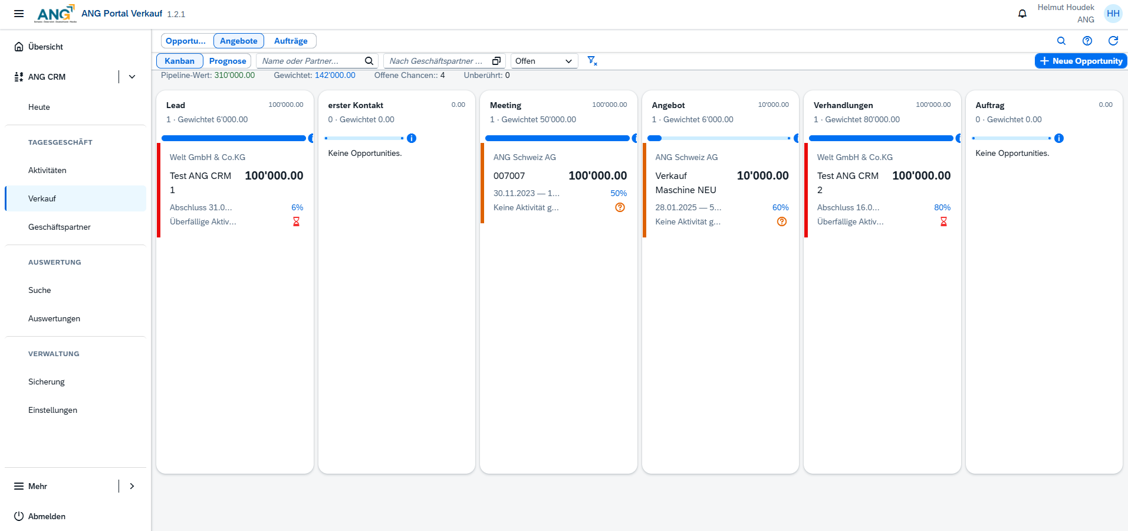1128x531 pixels.
Task: Collapse the ANG CRM section chevron
Action: pyautogui.click(x=132, y=76)
